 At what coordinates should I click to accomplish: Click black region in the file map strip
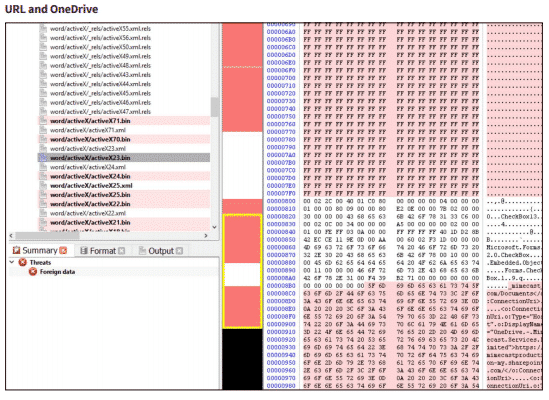242,359
